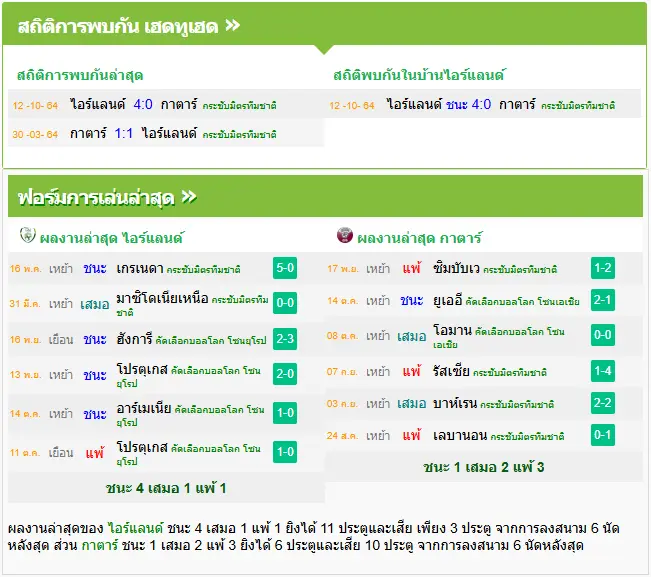
Task: Click the 2-3 score badge for ฮังการี
Action: (x=285, y=339)
